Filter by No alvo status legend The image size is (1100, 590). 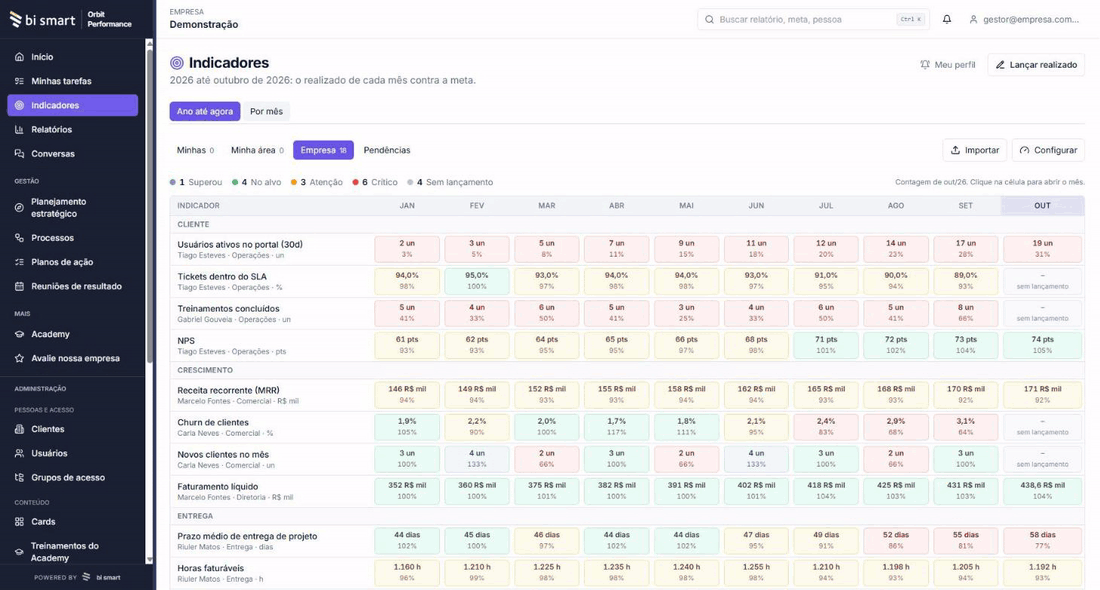(x=257, y=182)
